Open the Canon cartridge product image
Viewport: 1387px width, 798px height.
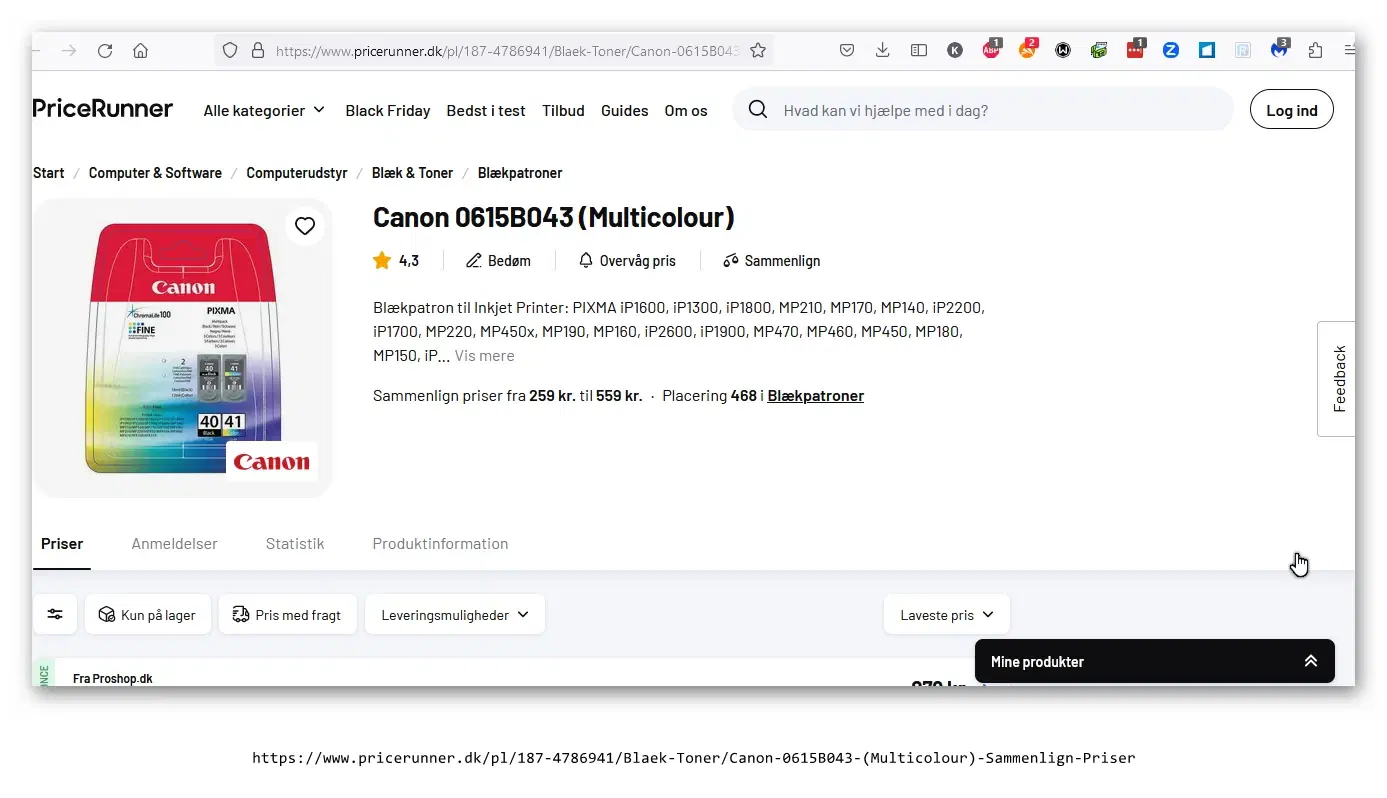[183, 348]
